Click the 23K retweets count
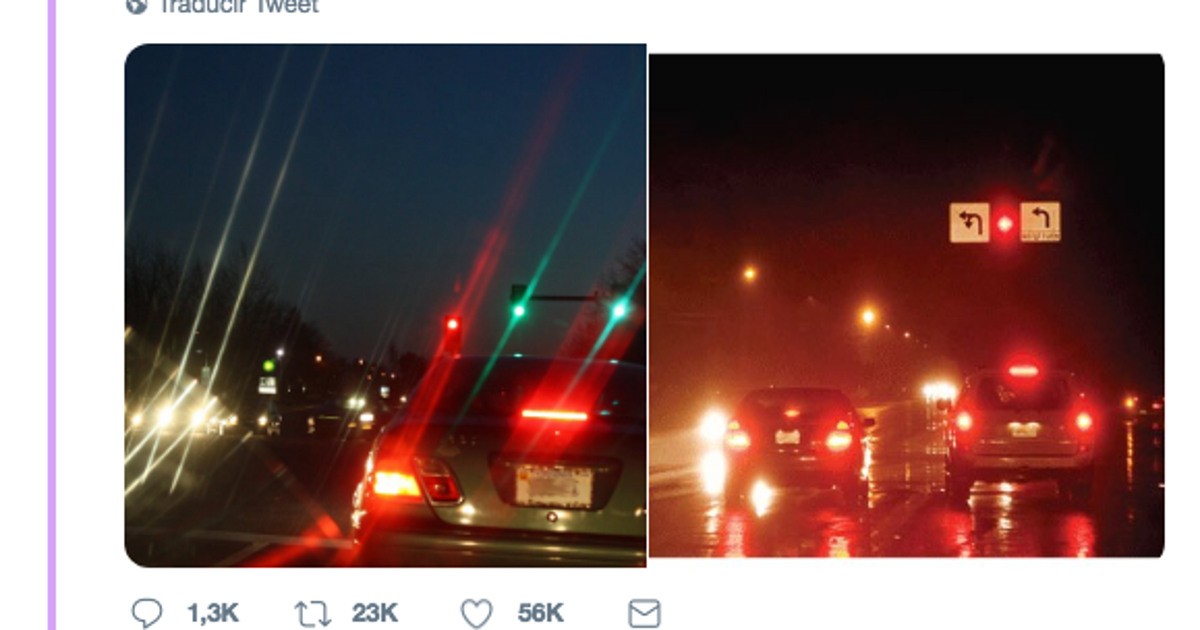The width and height of the screenshot is (1200, 630). (x=375, y=613)
